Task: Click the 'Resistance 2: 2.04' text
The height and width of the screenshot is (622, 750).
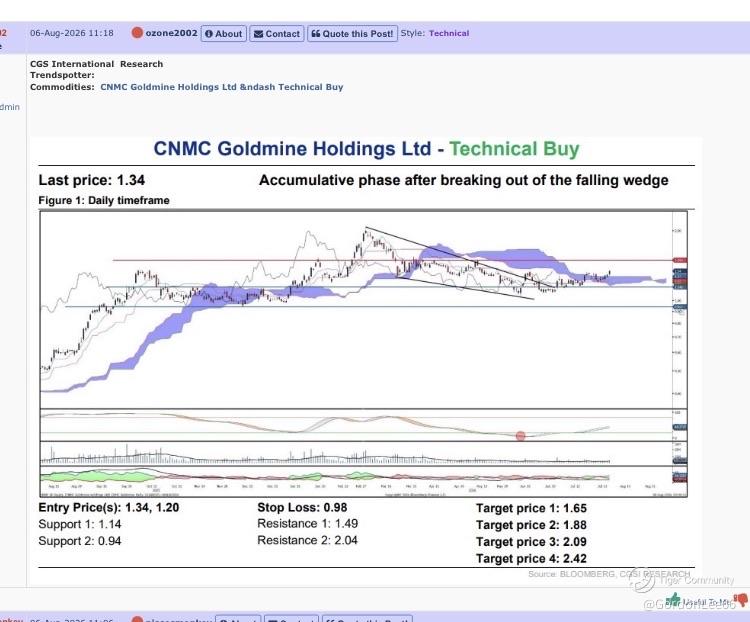Action: point(308,540)
